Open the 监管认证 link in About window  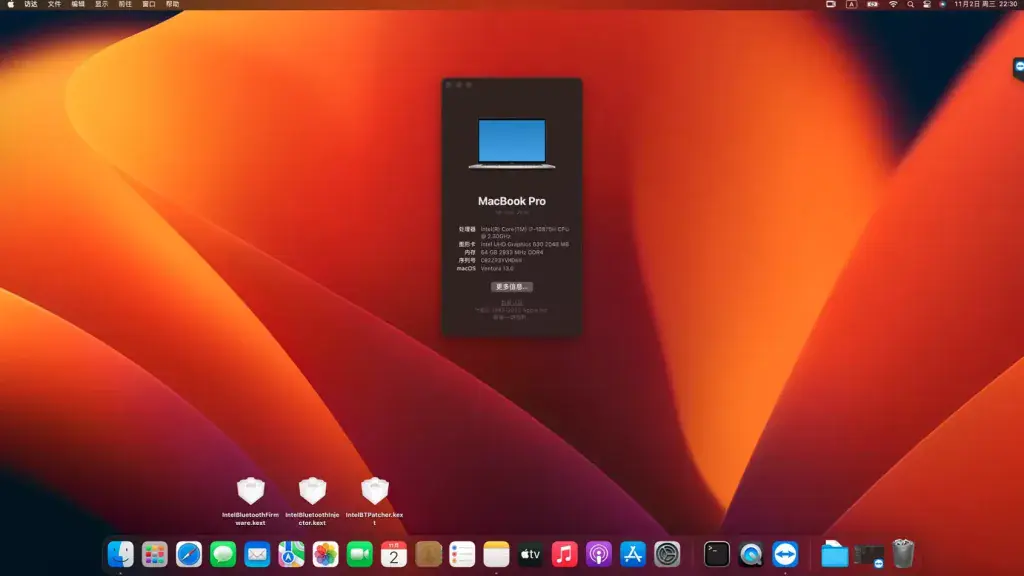pyautogui.click(x=511, y=302)
